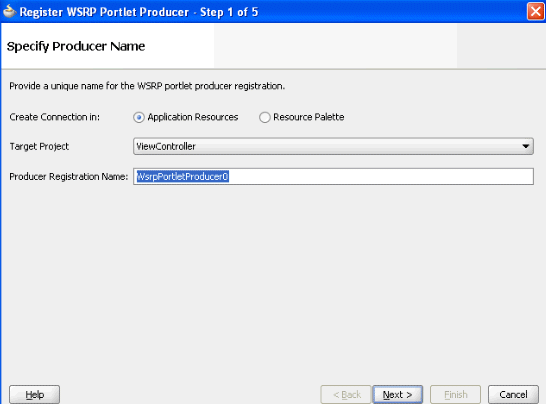Expand the Target Project dropdown arrow

click(526, 146)
